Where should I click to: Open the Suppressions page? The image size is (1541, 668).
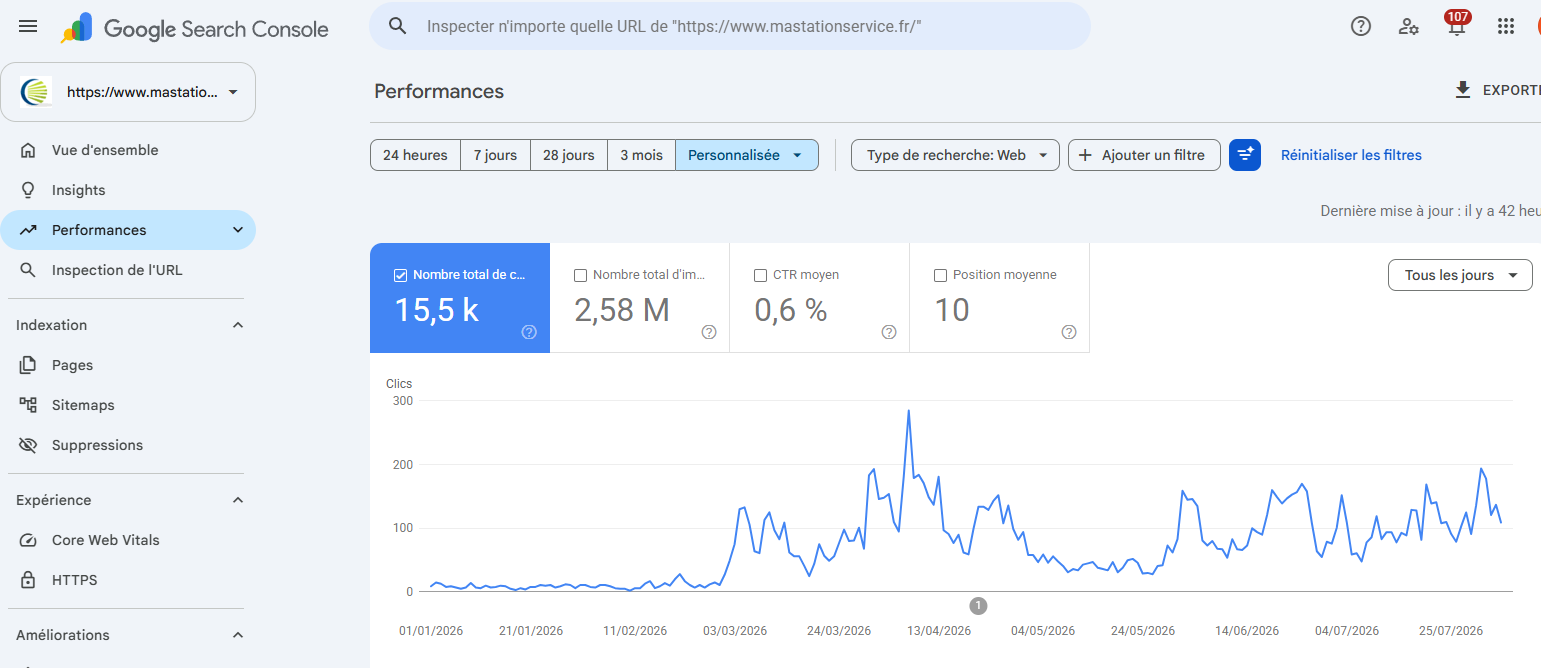point(128,445)
